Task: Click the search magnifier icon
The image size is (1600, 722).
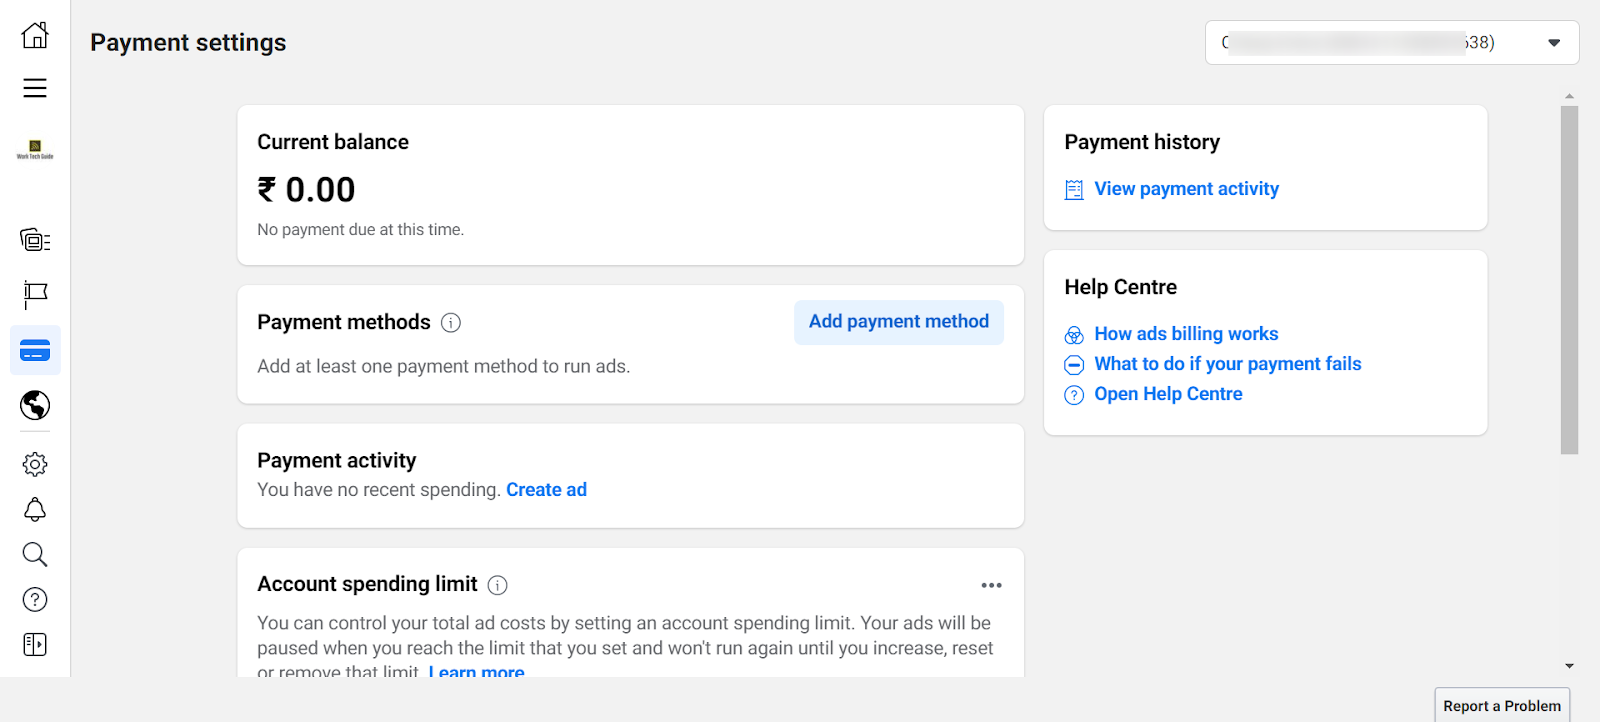Action: tap(35, 554)
